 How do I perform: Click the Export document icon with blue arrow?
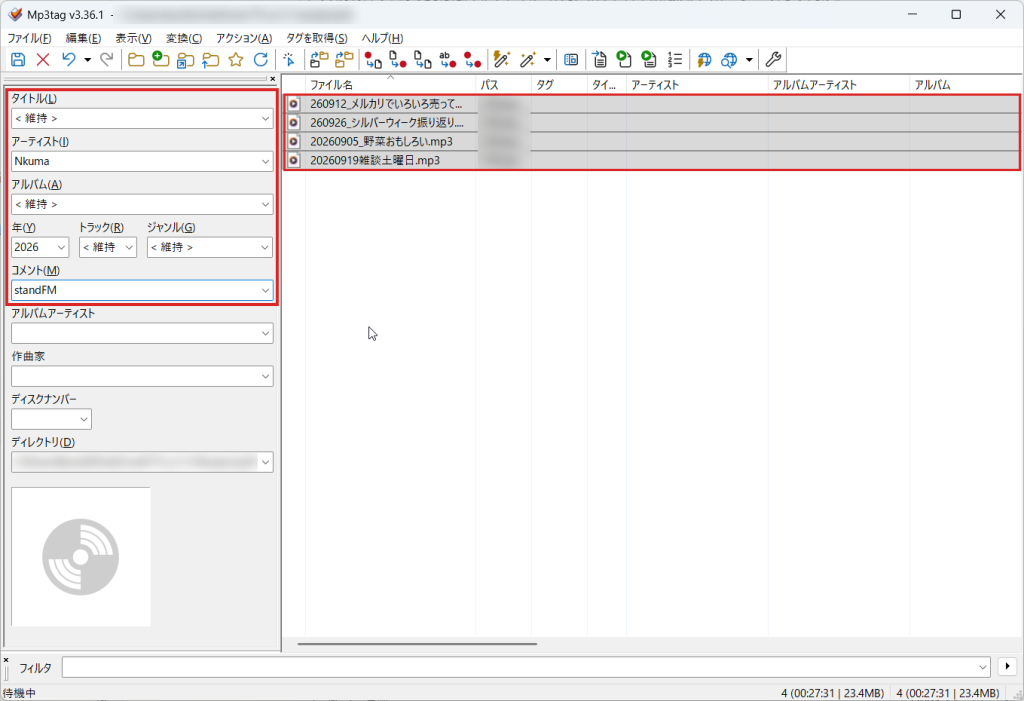600,60
